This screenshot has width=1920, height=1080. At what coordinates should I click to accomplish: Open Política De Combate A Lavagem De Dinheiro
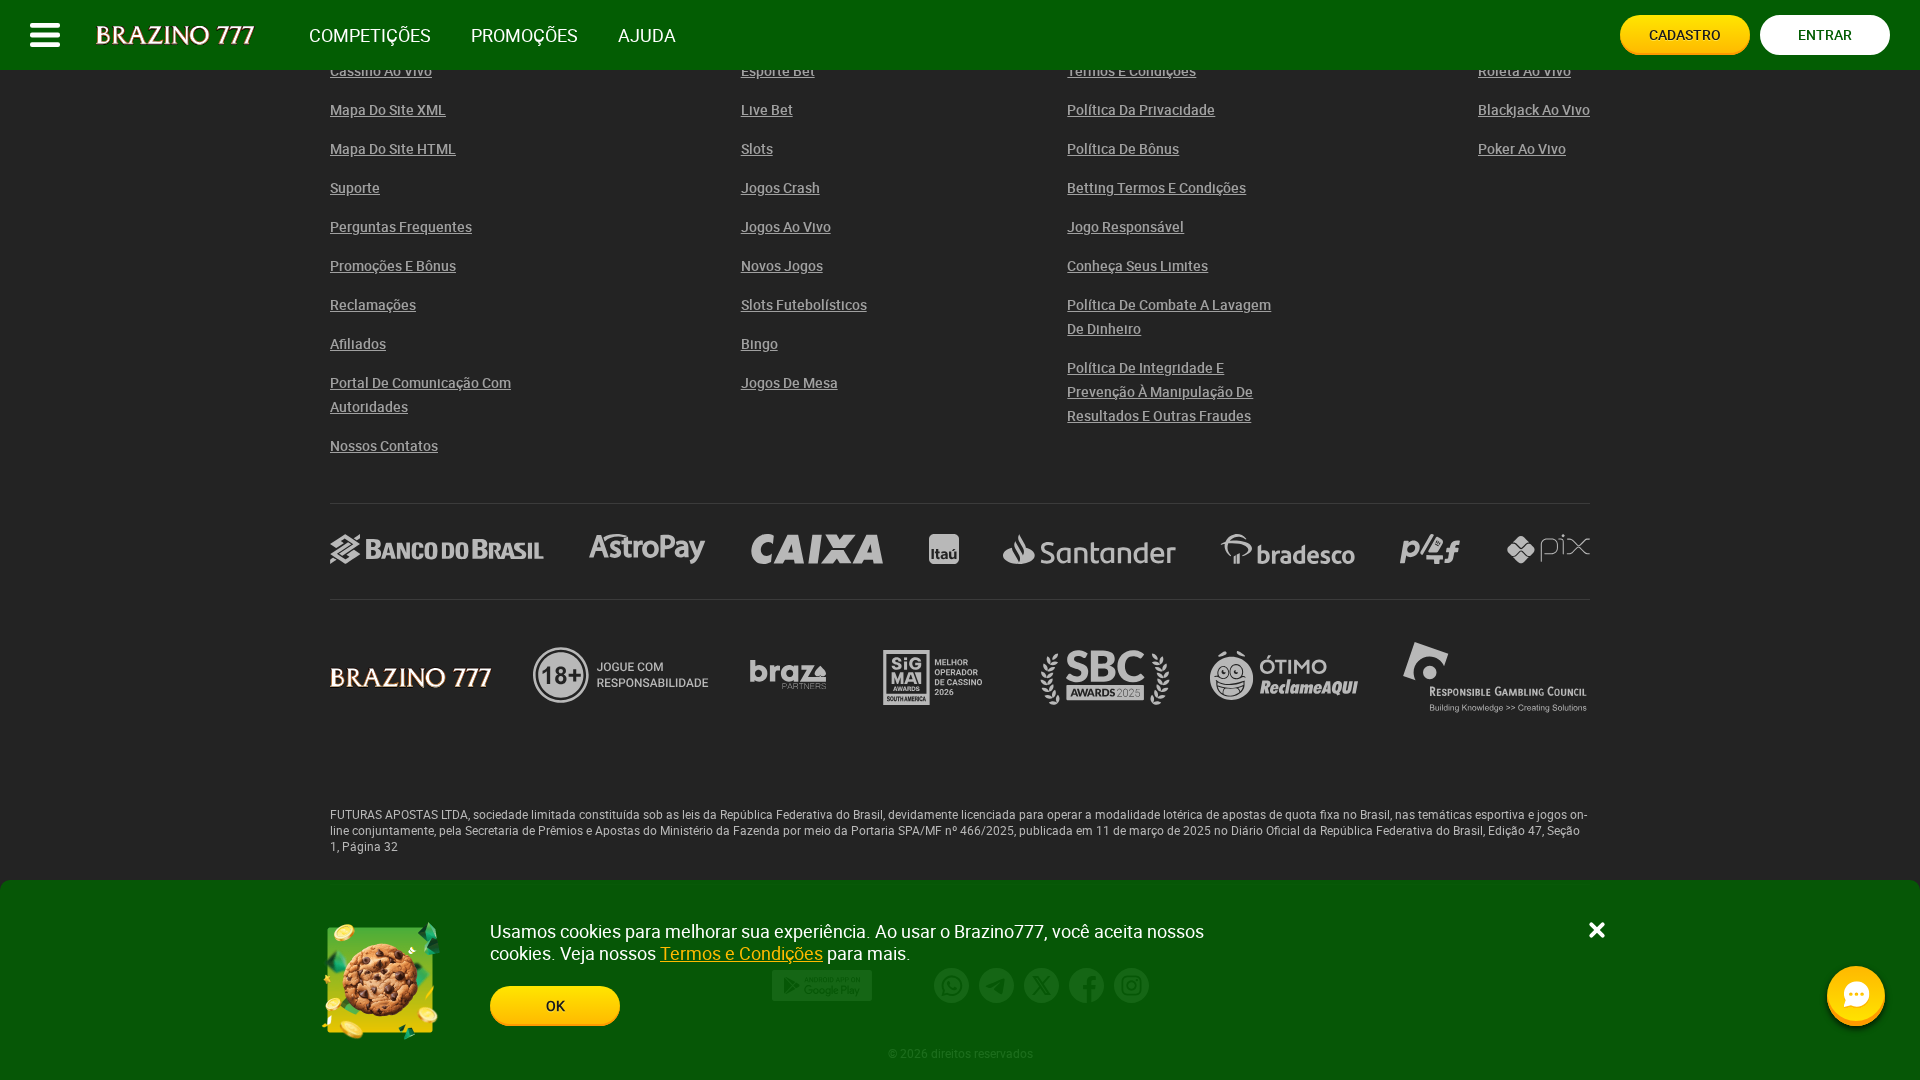point(1169,317)
